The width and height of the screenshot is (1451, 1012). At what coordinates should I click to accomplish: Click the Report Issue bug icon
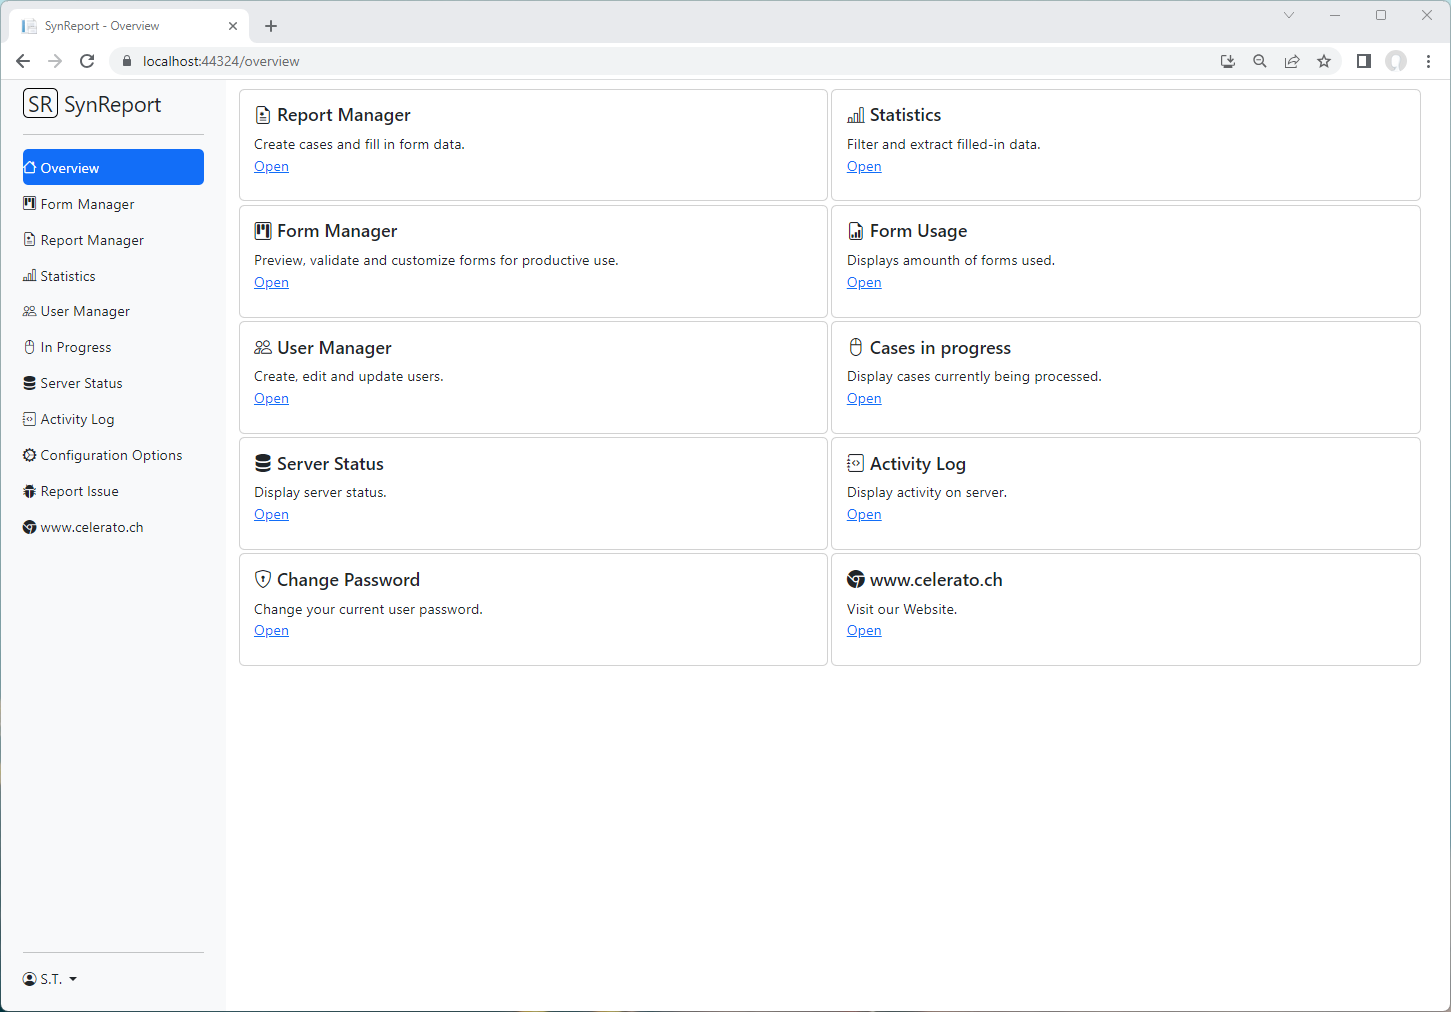(29, 491)
